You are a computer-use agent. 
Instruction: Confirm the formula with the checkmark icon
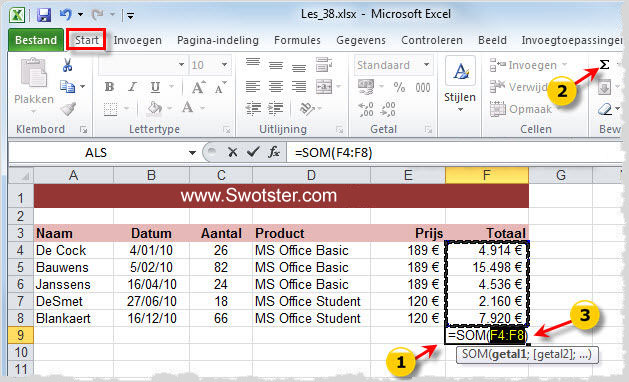(x=253, y=152)
